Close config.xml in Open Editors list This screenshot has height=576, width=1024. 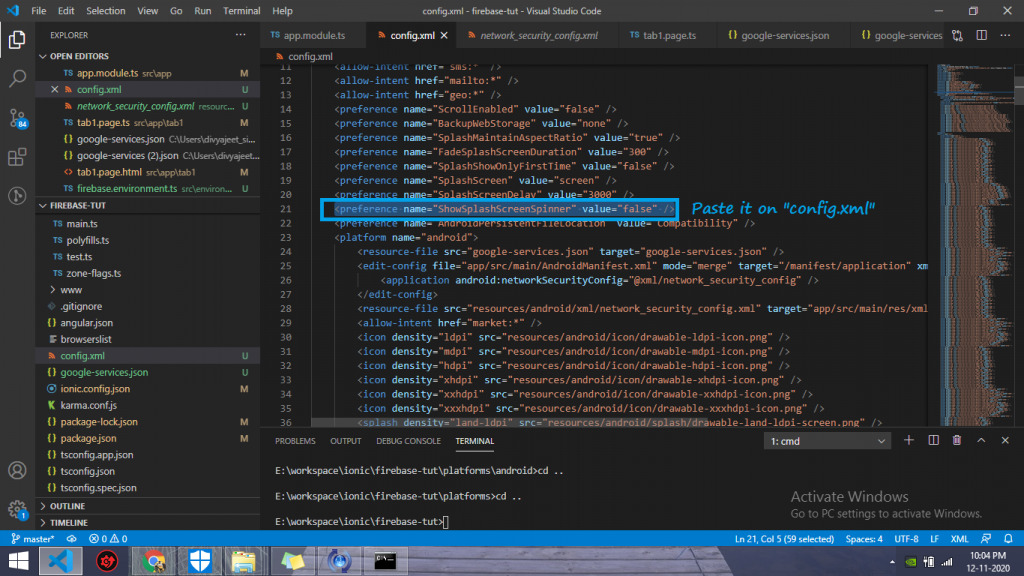tap(54, 89)
